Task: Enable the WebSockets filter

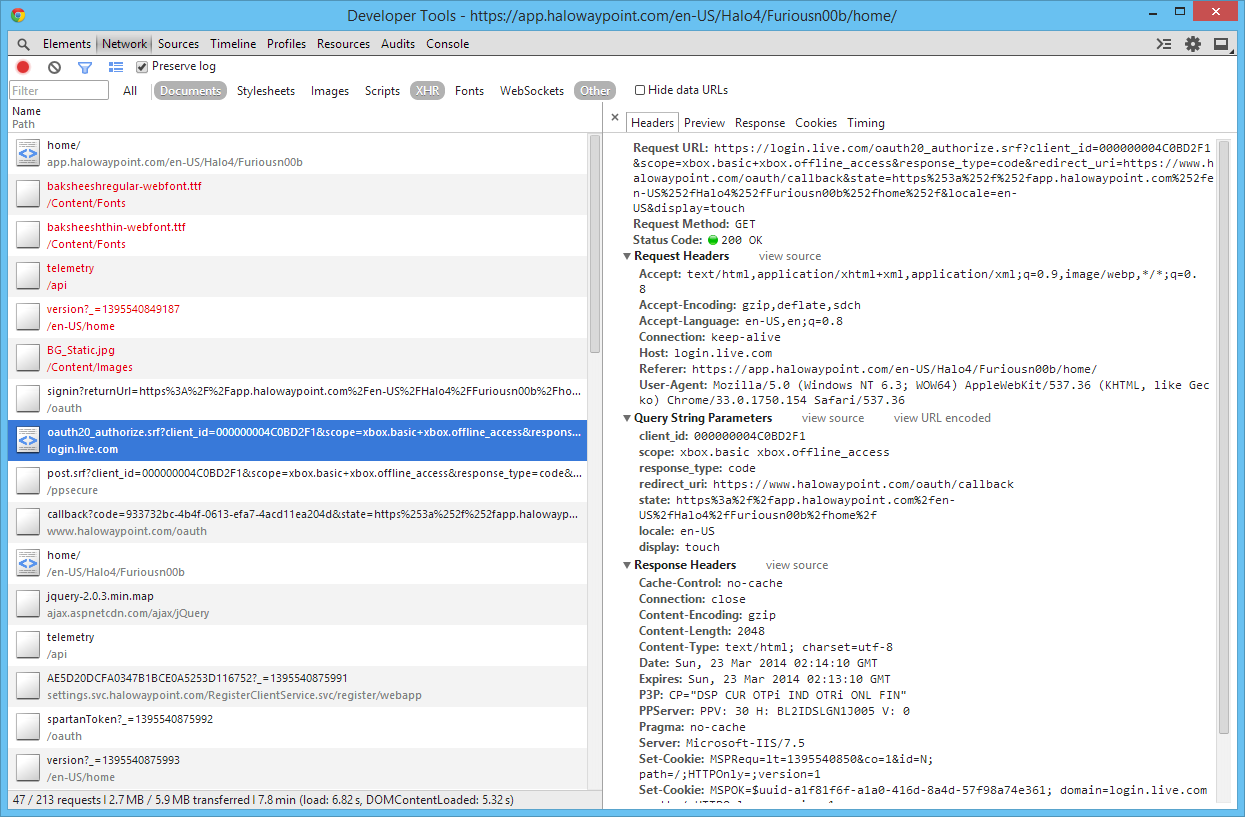Action: pos(532,91)
